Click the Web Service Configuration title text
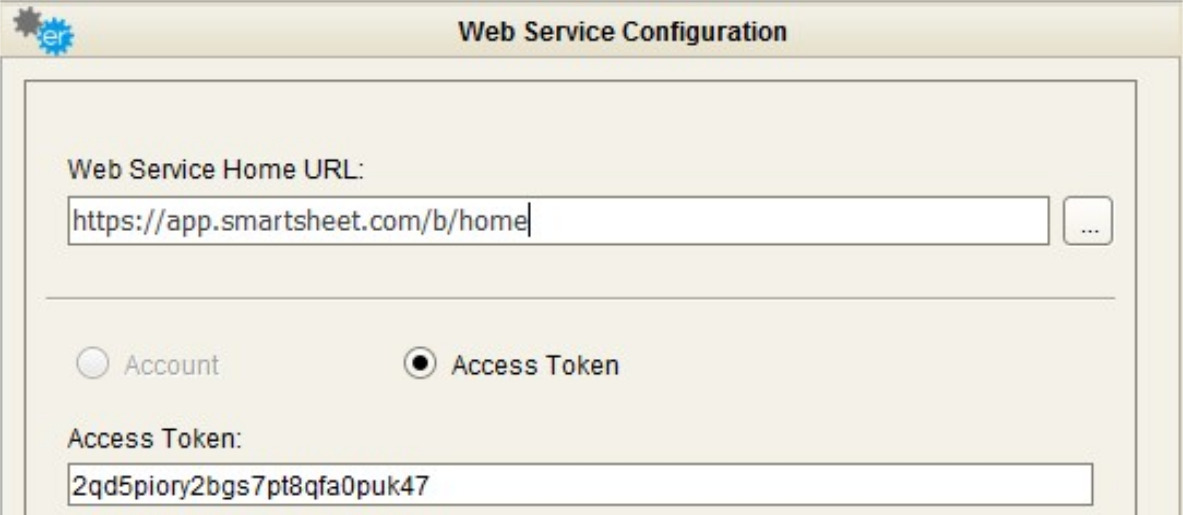Image resolution: width=1183 pixels, height=515 pixels. [x=622, y=32]
